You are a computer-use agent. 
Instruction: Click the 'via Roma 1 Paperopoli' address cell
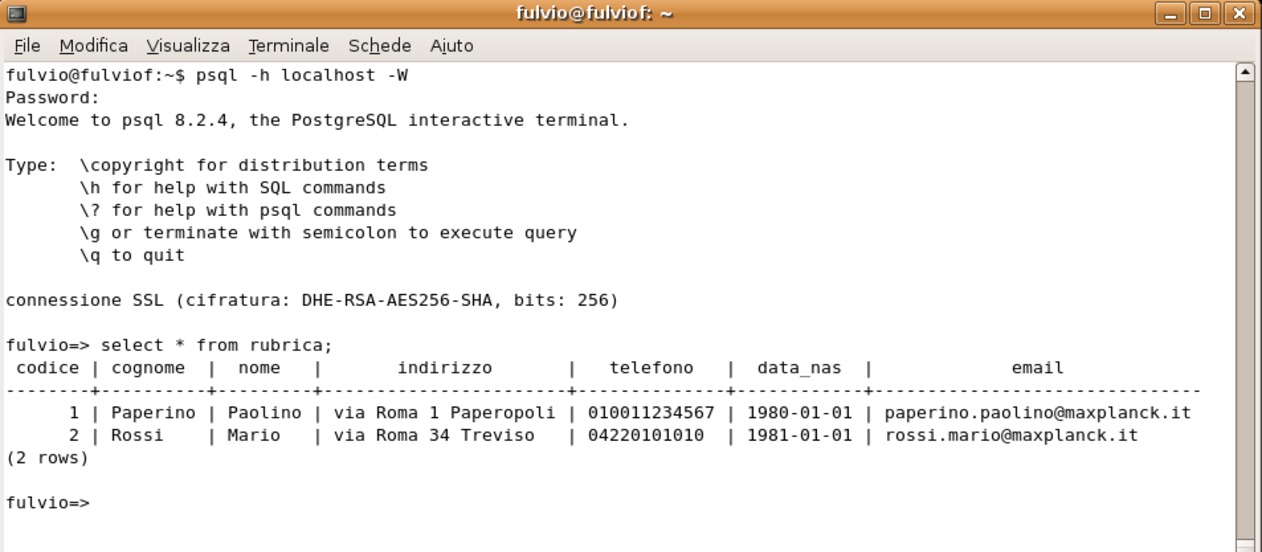[444, 413]
